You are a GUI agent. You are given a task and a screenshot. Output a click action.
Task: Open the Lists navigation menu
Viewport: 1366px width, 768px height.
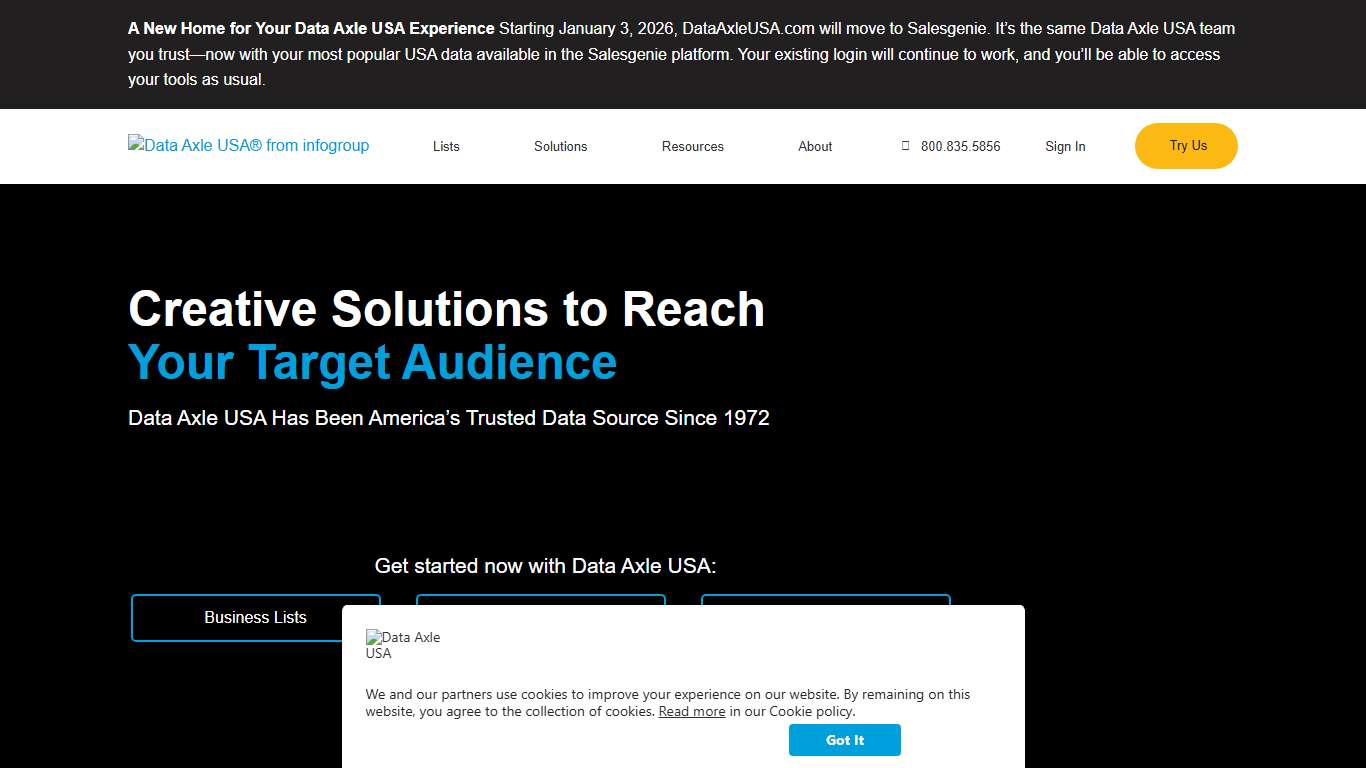(446, 146)
